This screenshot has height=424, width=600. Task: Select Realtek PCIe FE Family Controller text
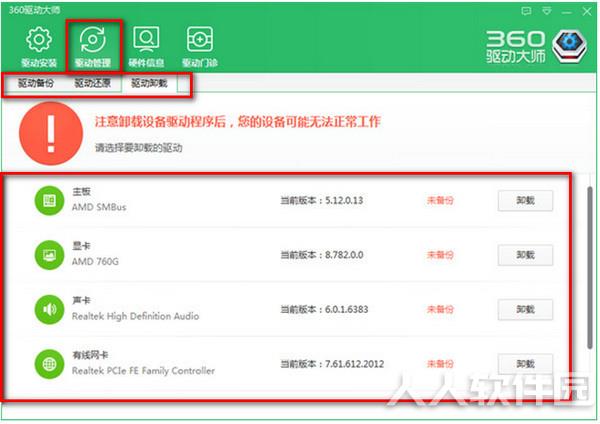click(x=143, y=370)
